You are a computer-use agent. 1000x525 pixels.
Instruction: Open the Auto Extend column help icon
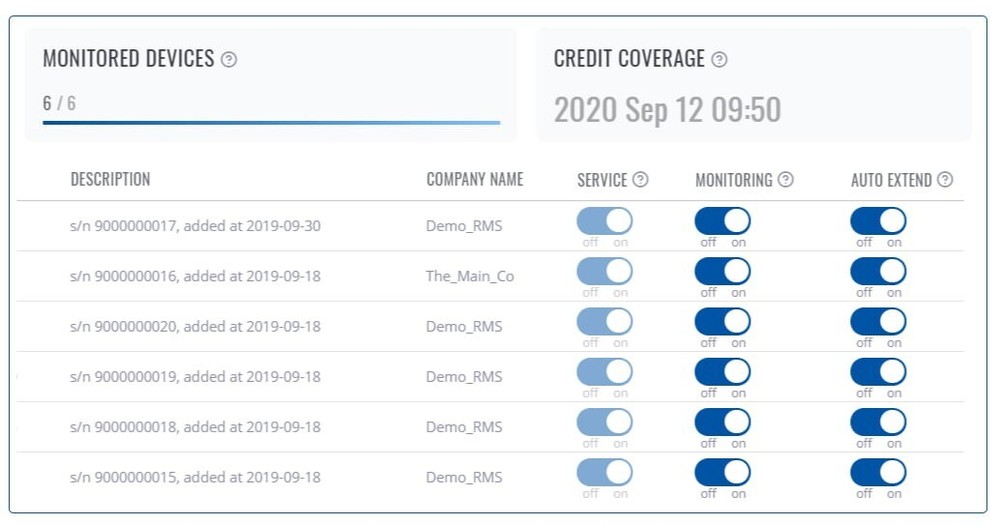(x=945, y=179)
